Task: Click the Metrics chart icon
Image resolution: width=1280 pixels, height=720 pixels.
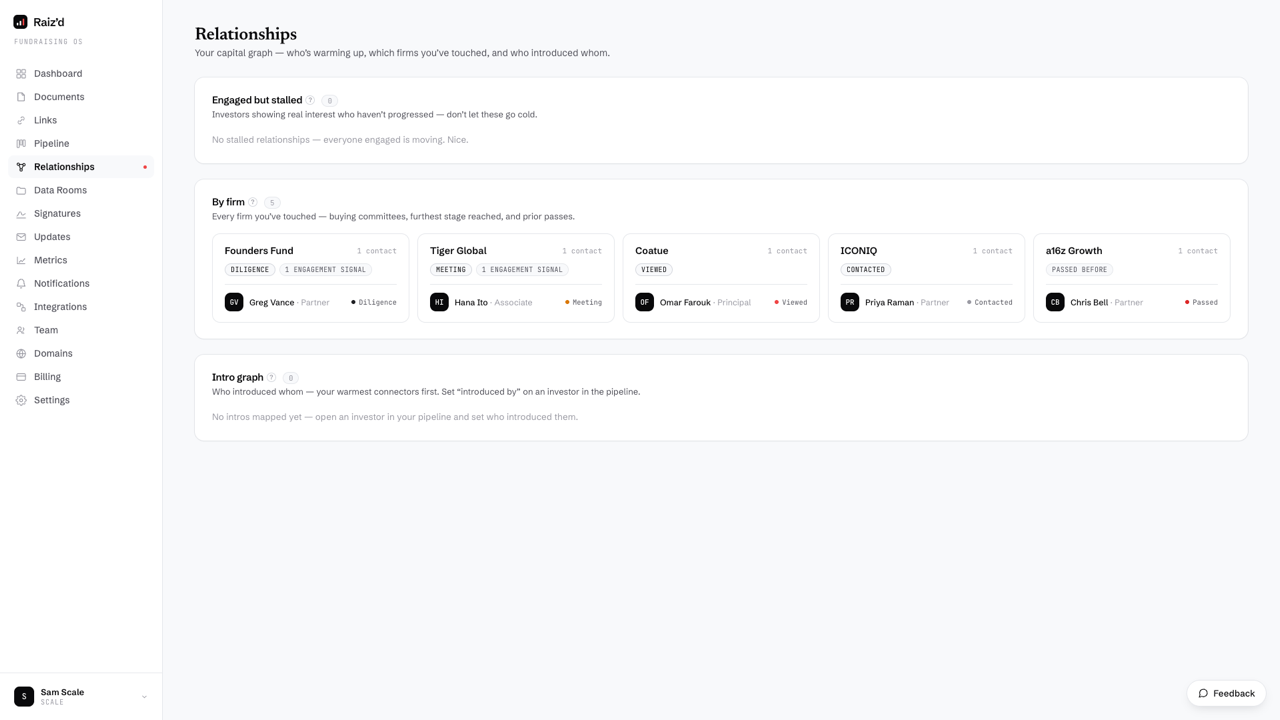Action: [21, 260]
